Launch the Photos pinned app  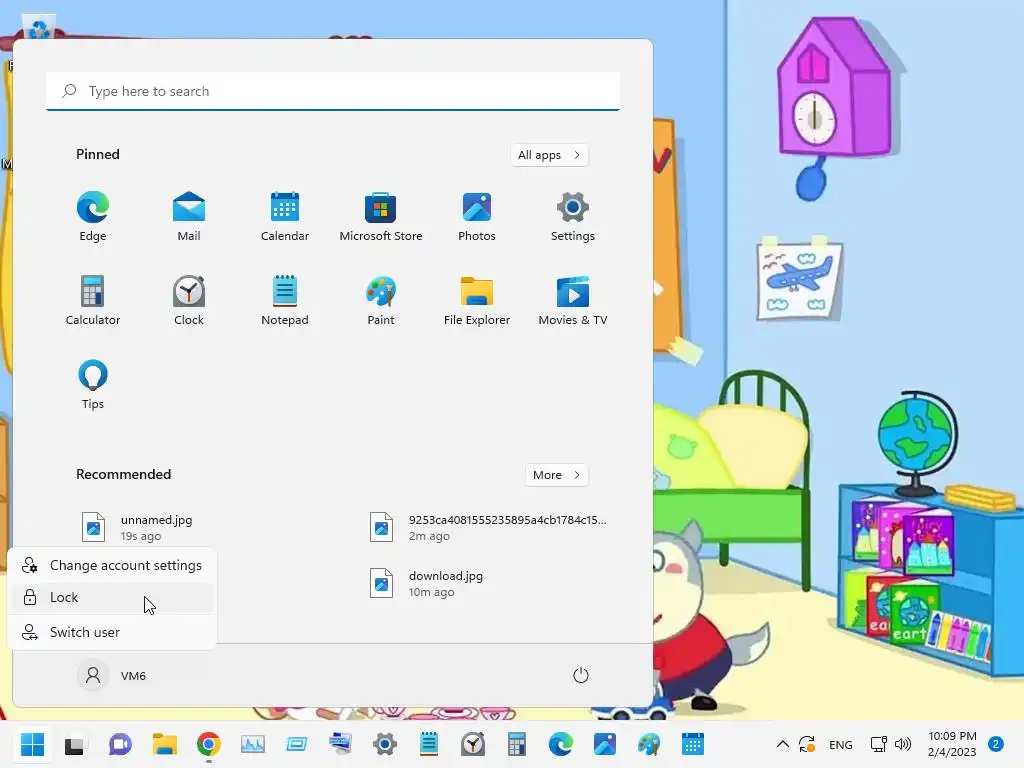tap(477, 217)
